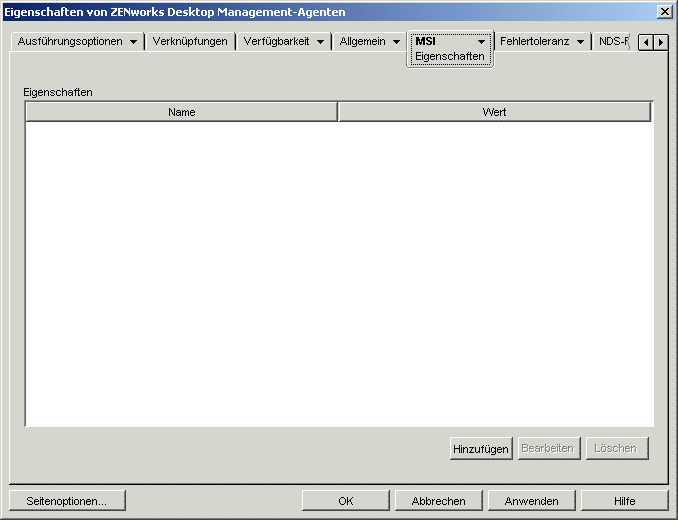This screenshot has height=520, width=678.
Task: Click the Name column header
Action: (182, 112)
